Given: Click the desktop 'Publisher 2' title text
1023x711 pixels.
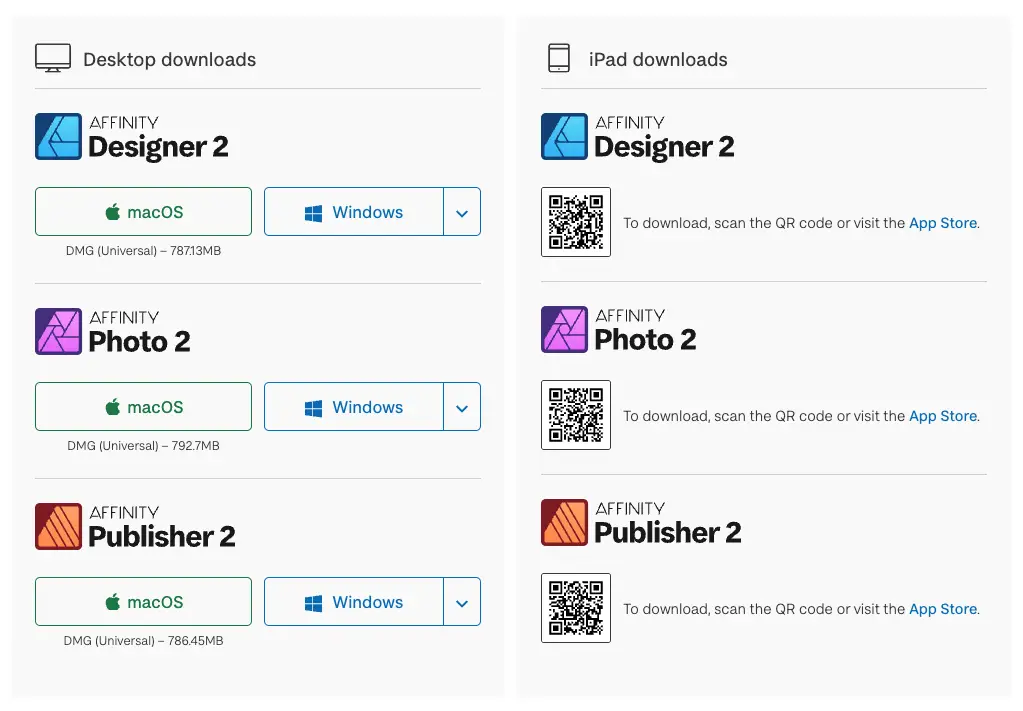Looking at the screenshot, I should pyautogui.click(x=162, y=536).
